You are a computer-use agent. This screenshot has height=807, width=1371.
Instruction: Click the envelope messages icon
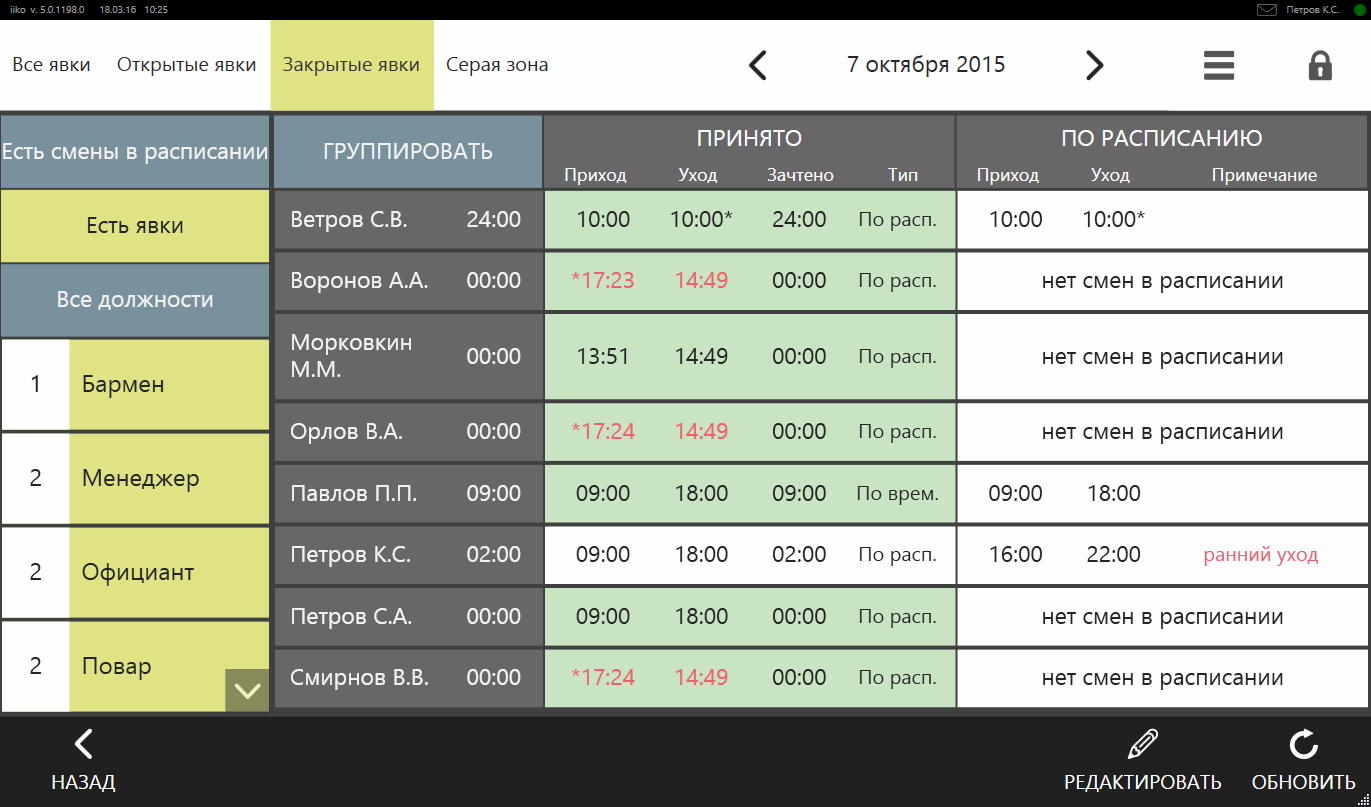point(1267,10)
